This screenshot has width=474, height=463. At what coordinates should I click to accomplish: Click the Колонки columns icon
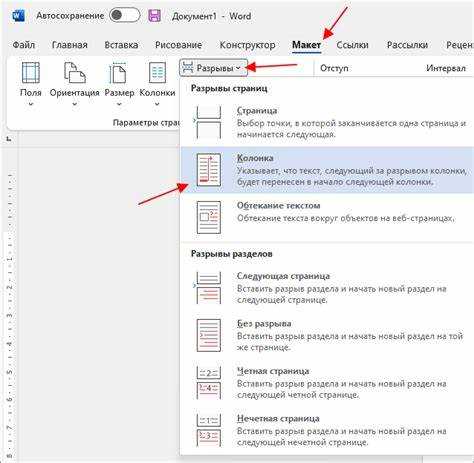[157, 73]
